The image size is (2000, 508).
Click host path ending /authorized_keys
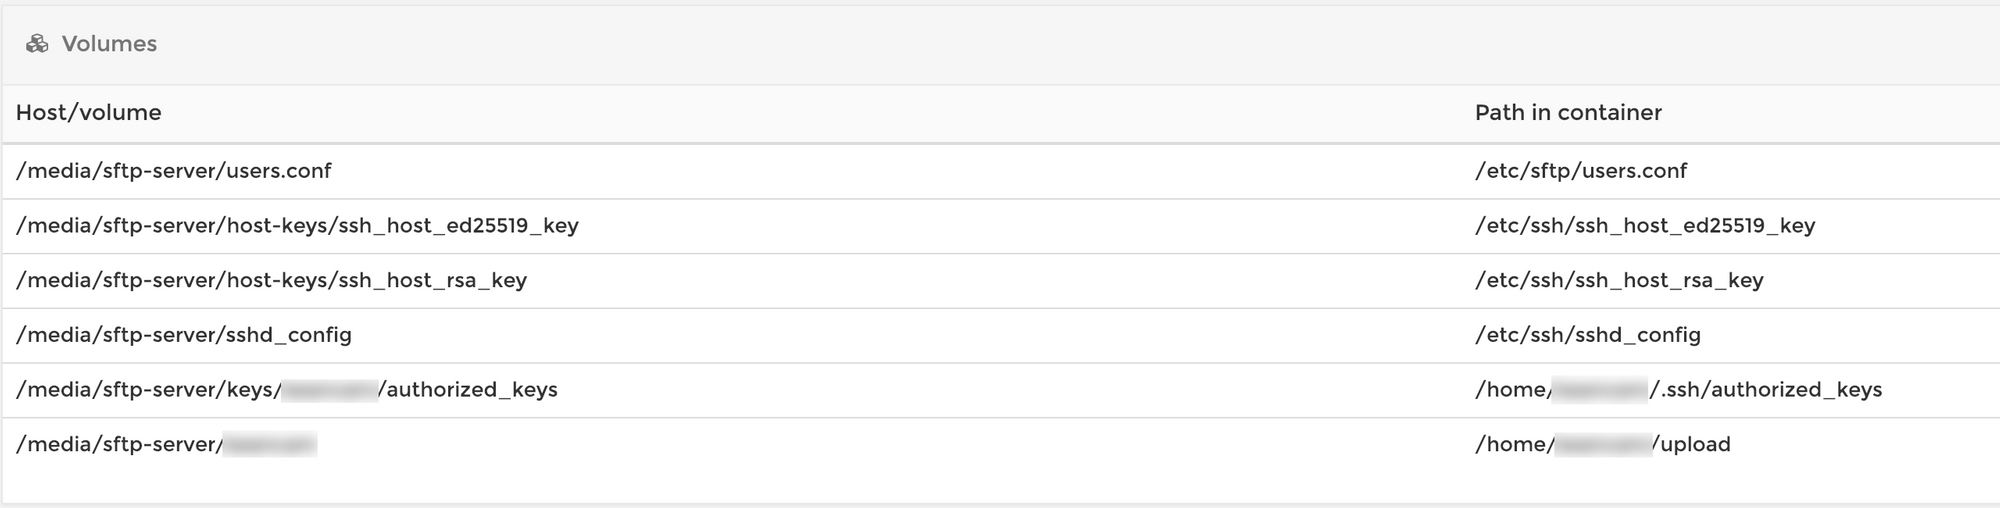pos(287,390)
